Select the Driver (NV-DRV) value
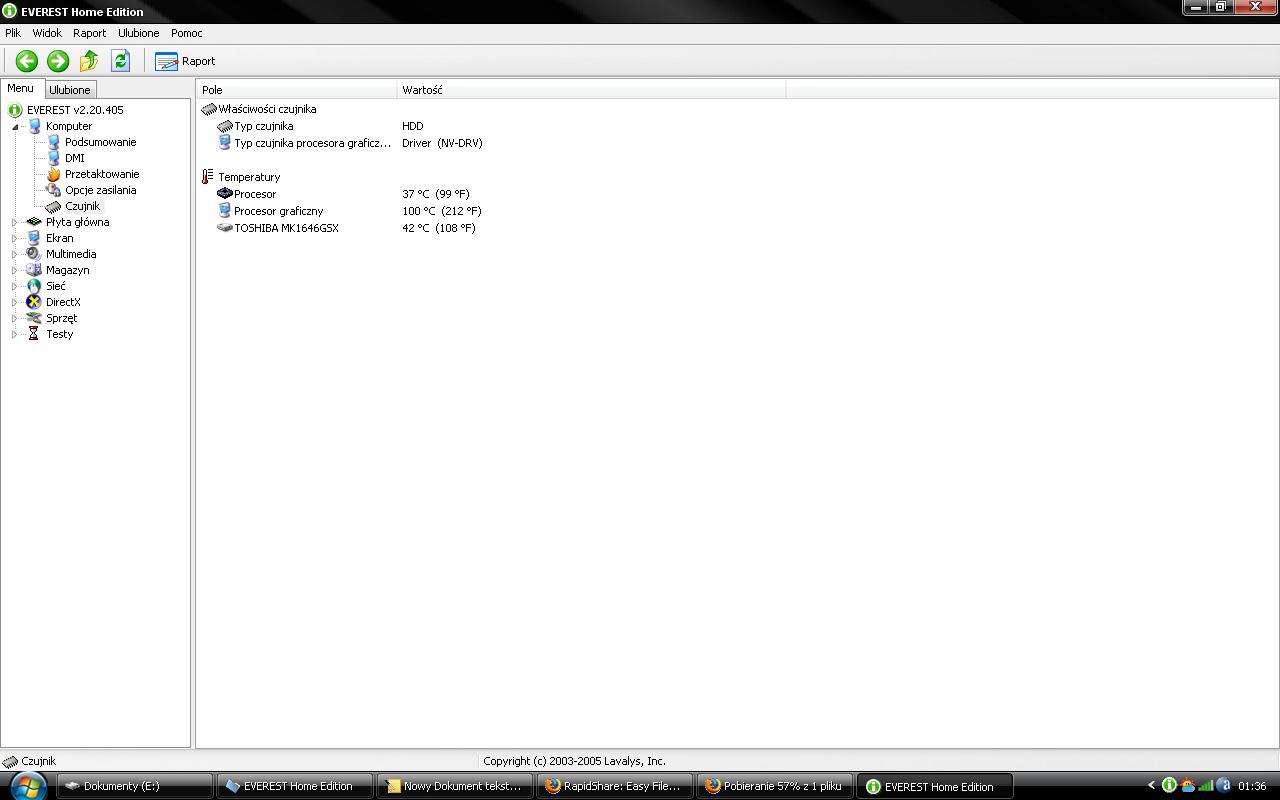Screen dimensions: 1280x800 coord(442,143)
